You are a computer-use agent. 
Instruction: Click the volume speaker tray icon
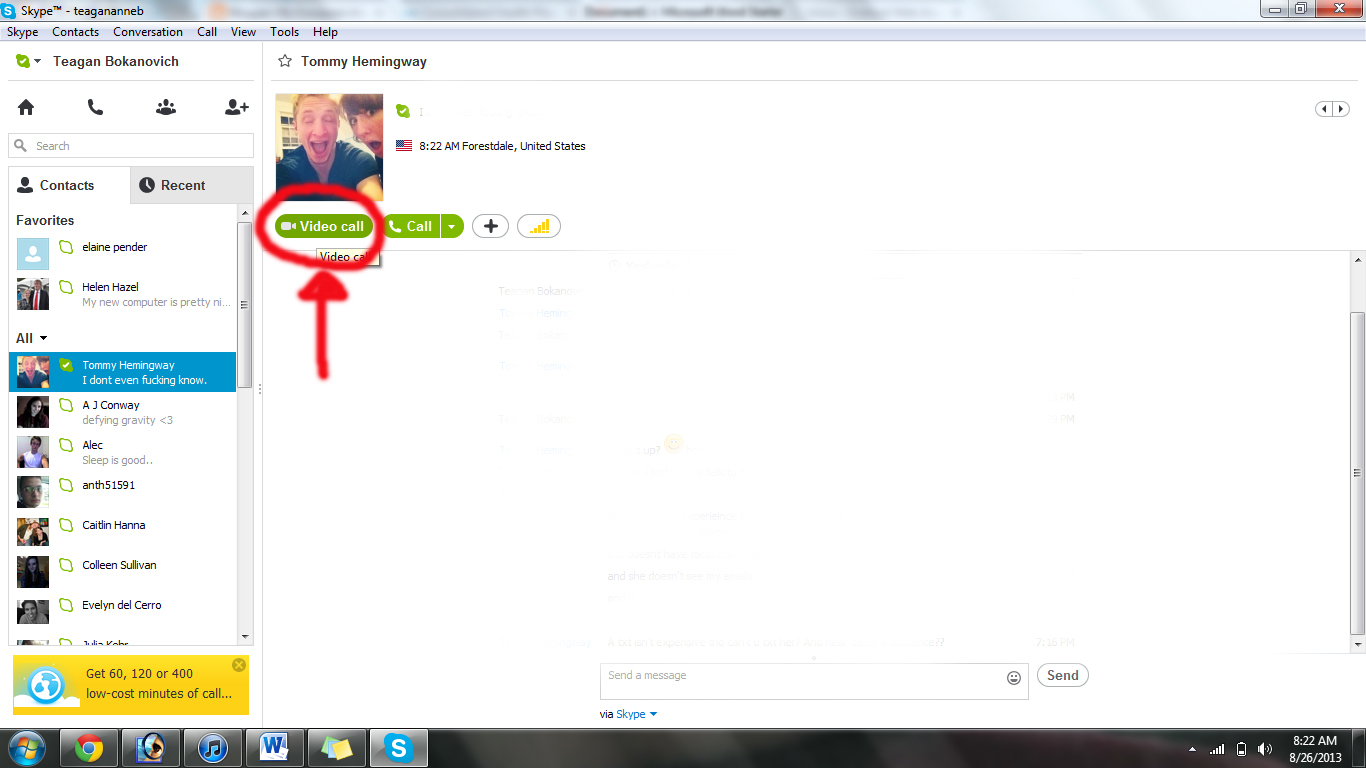click(1265, 749)
